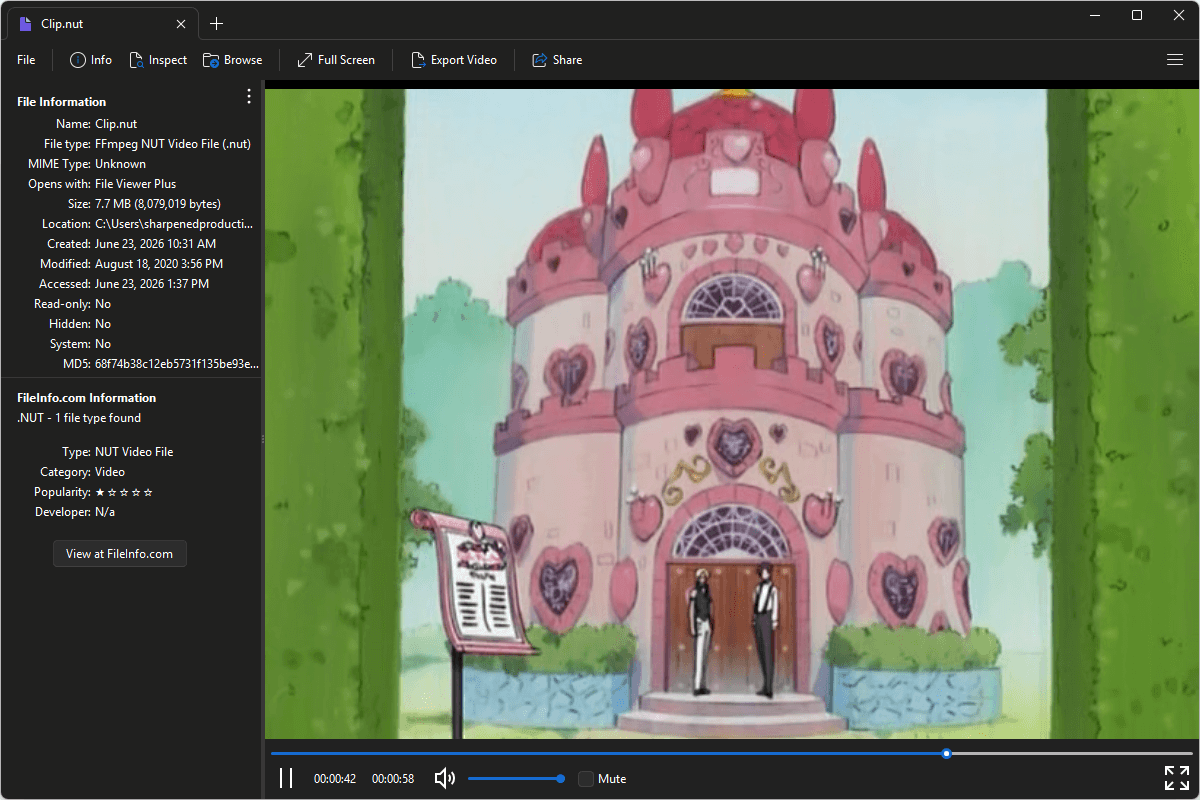1200x800 pixels.
Task: Add a new tab with the plus button
Action: tap(217, 24)
